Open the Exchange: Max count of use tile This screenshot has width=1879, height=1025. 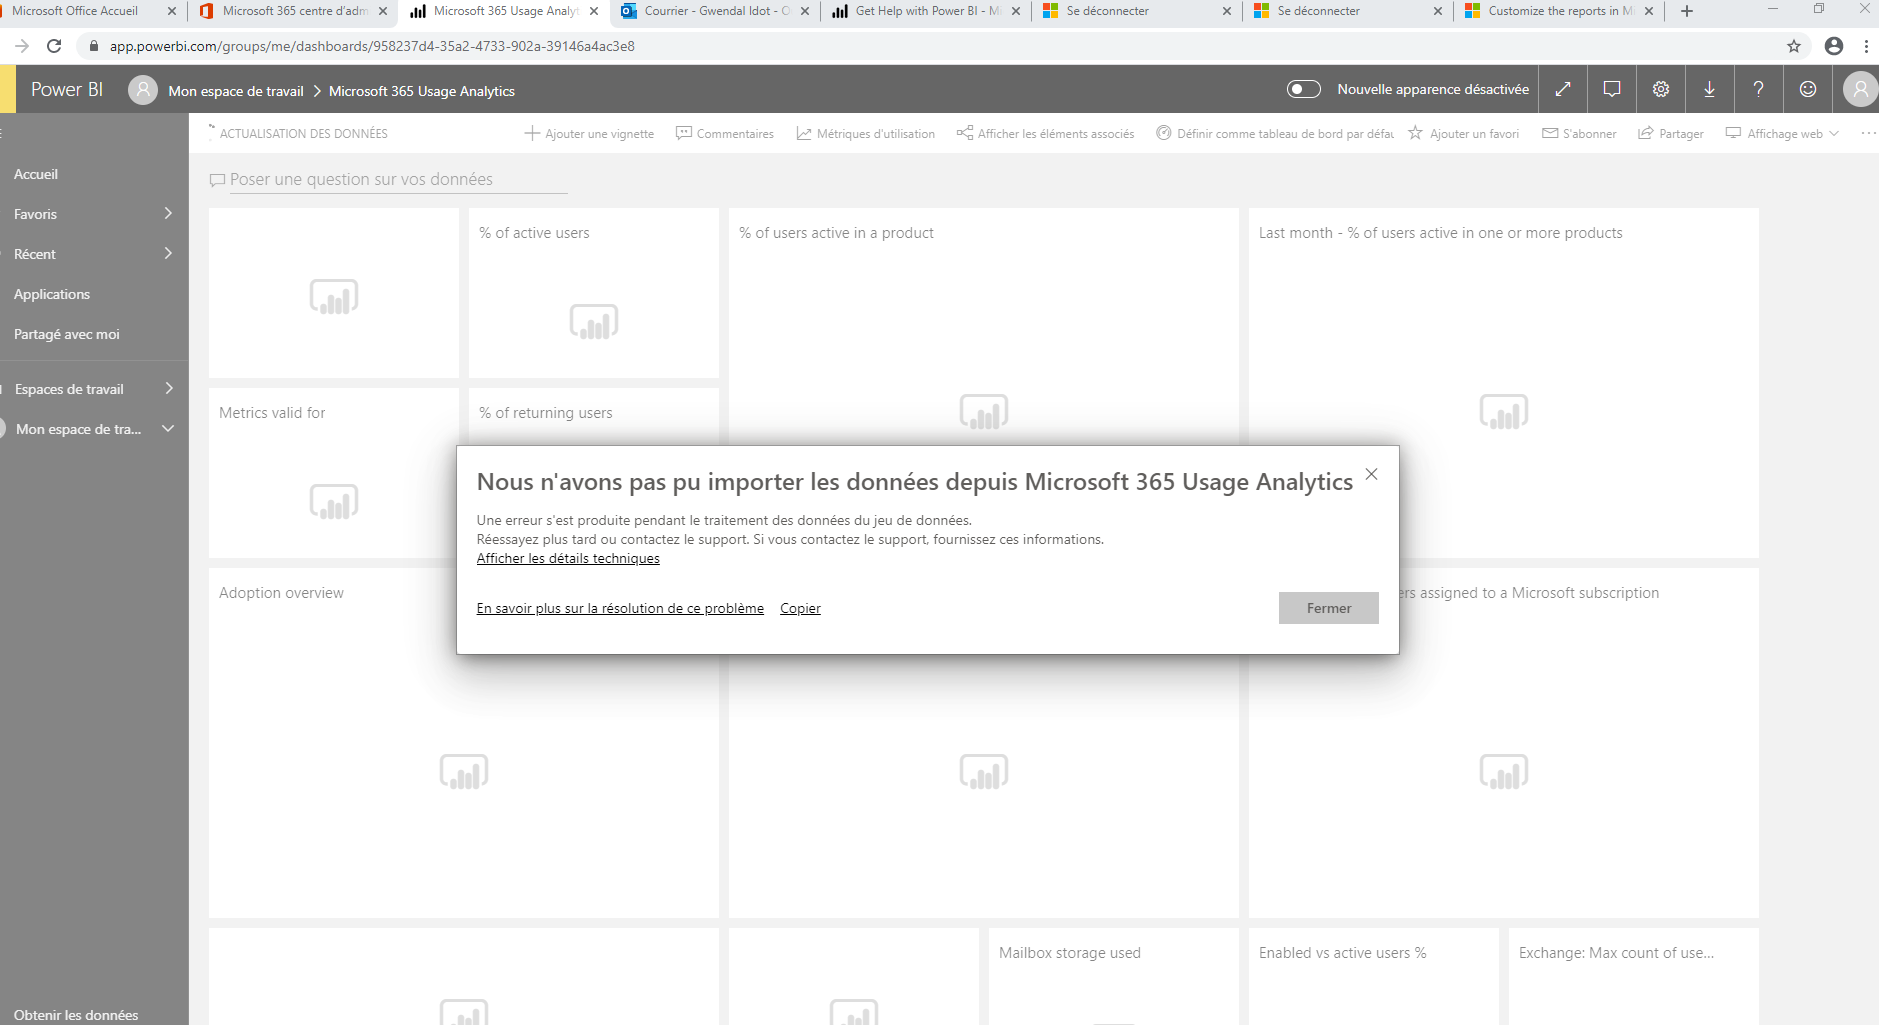[x=1634, y=976]
